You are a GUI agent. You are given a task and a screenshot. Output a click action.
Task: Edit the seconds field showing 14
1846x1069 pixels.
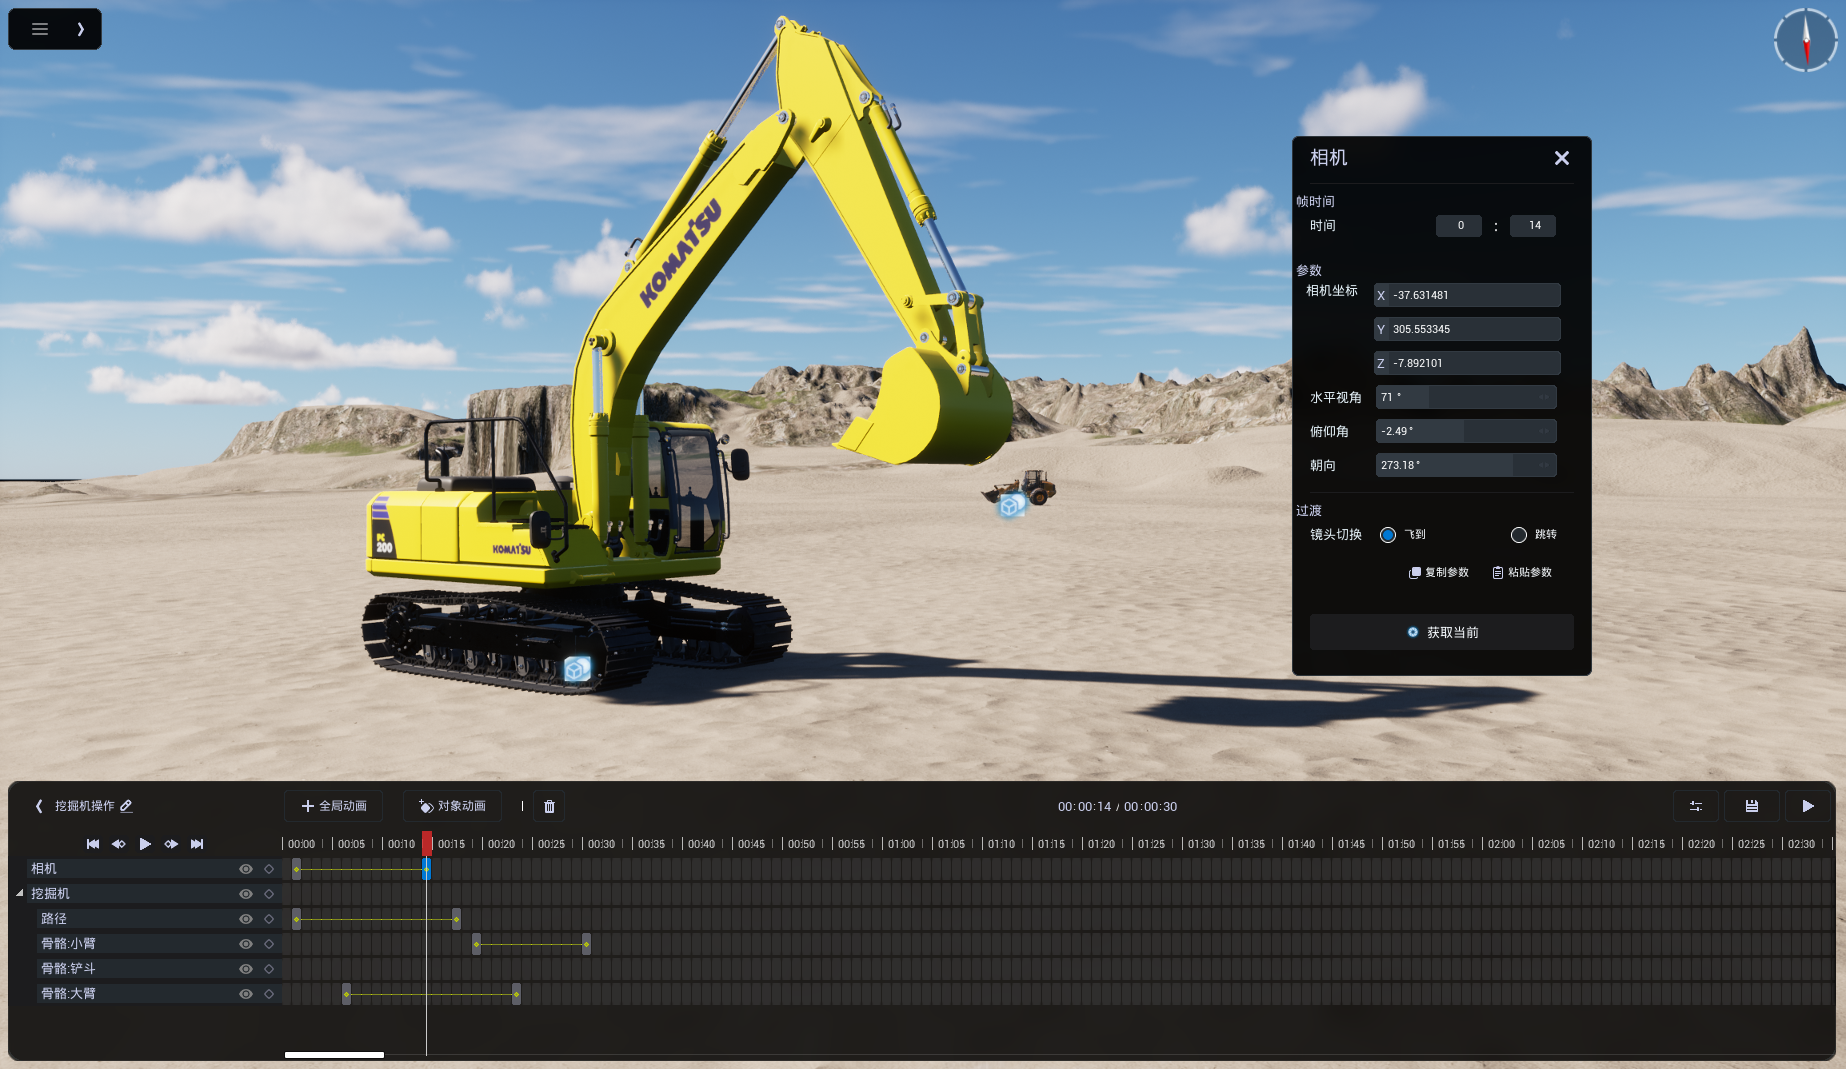click(1533, 226)
